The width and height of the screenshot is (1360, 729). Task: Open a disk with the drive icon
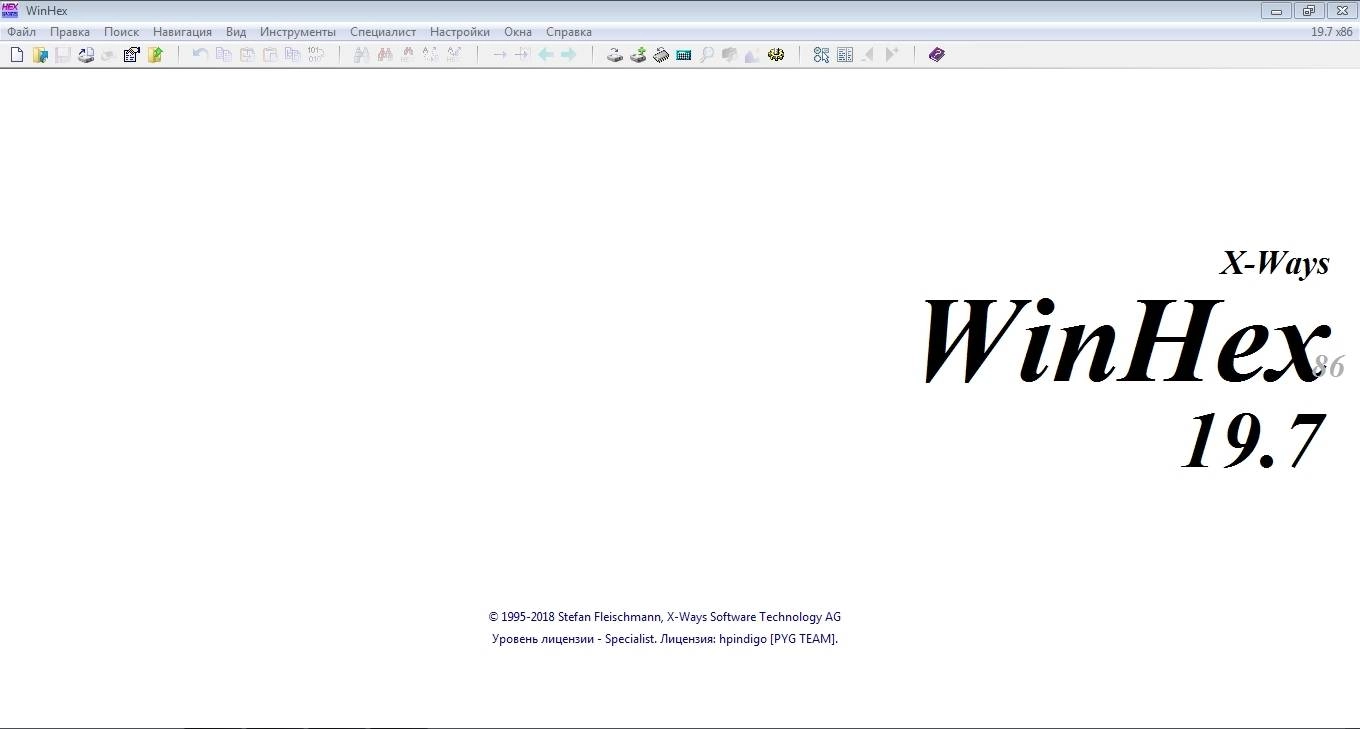(x=615, y=55)
